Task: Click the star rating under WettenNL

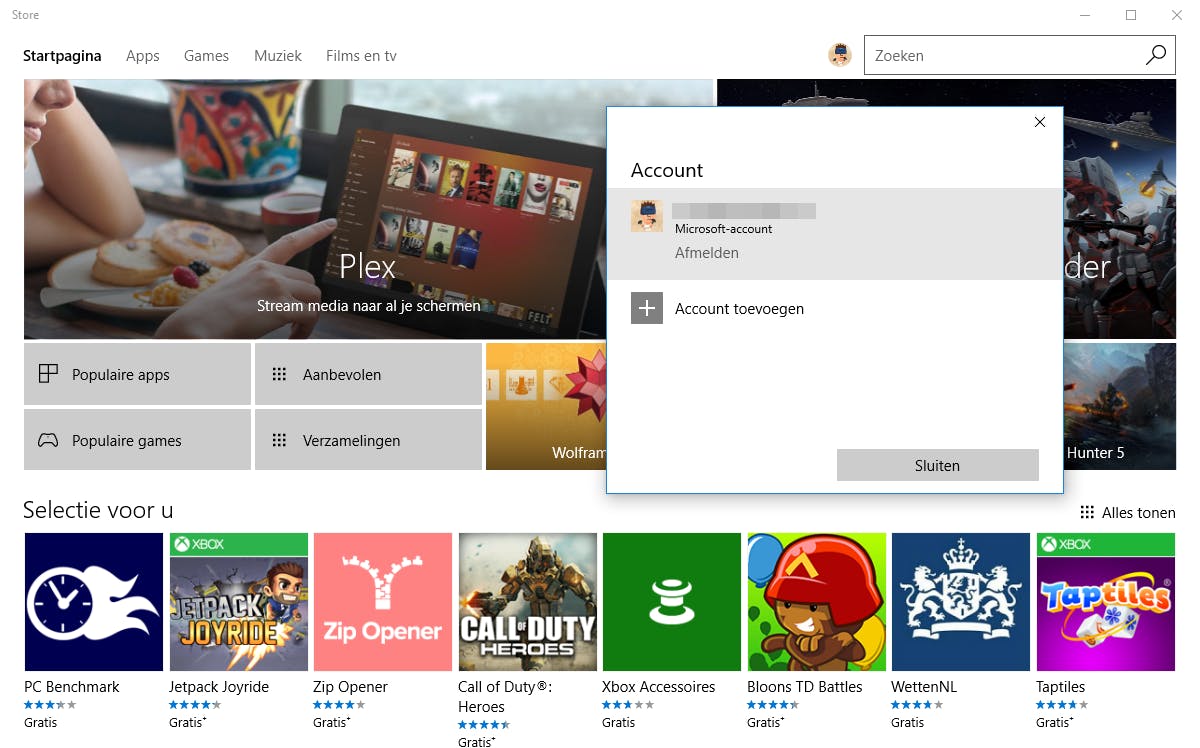Action: click(x=917, y=705)
